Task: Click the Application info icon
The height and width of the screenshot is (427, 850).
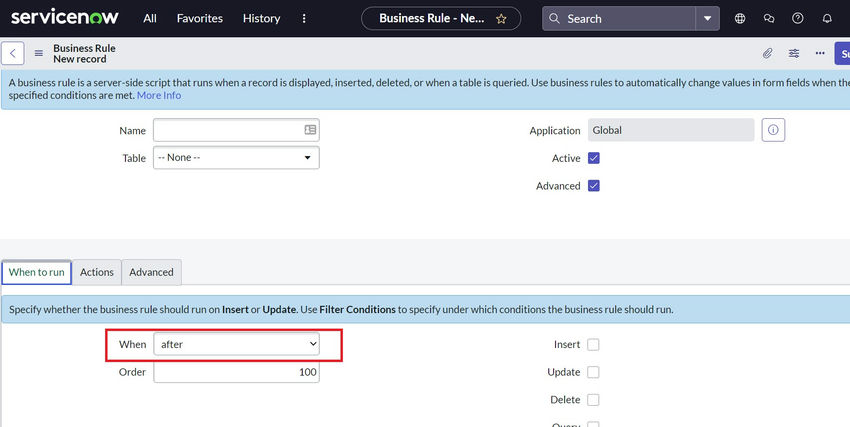Action: 772,130
